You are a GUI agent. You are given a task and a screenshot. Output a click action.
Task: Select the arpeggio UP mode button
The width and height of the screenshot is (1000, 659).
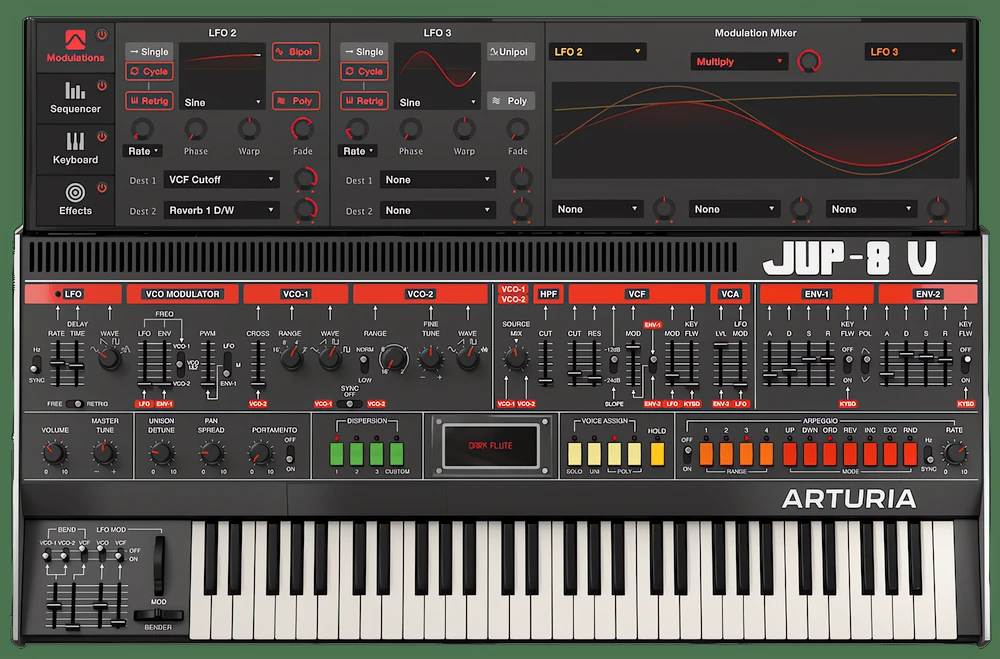point(790,454)
